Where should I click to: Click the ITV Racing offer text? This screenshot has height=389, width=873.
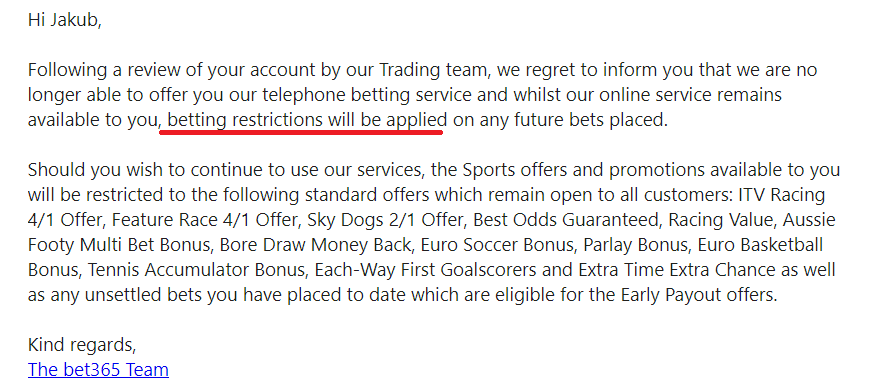782,195
